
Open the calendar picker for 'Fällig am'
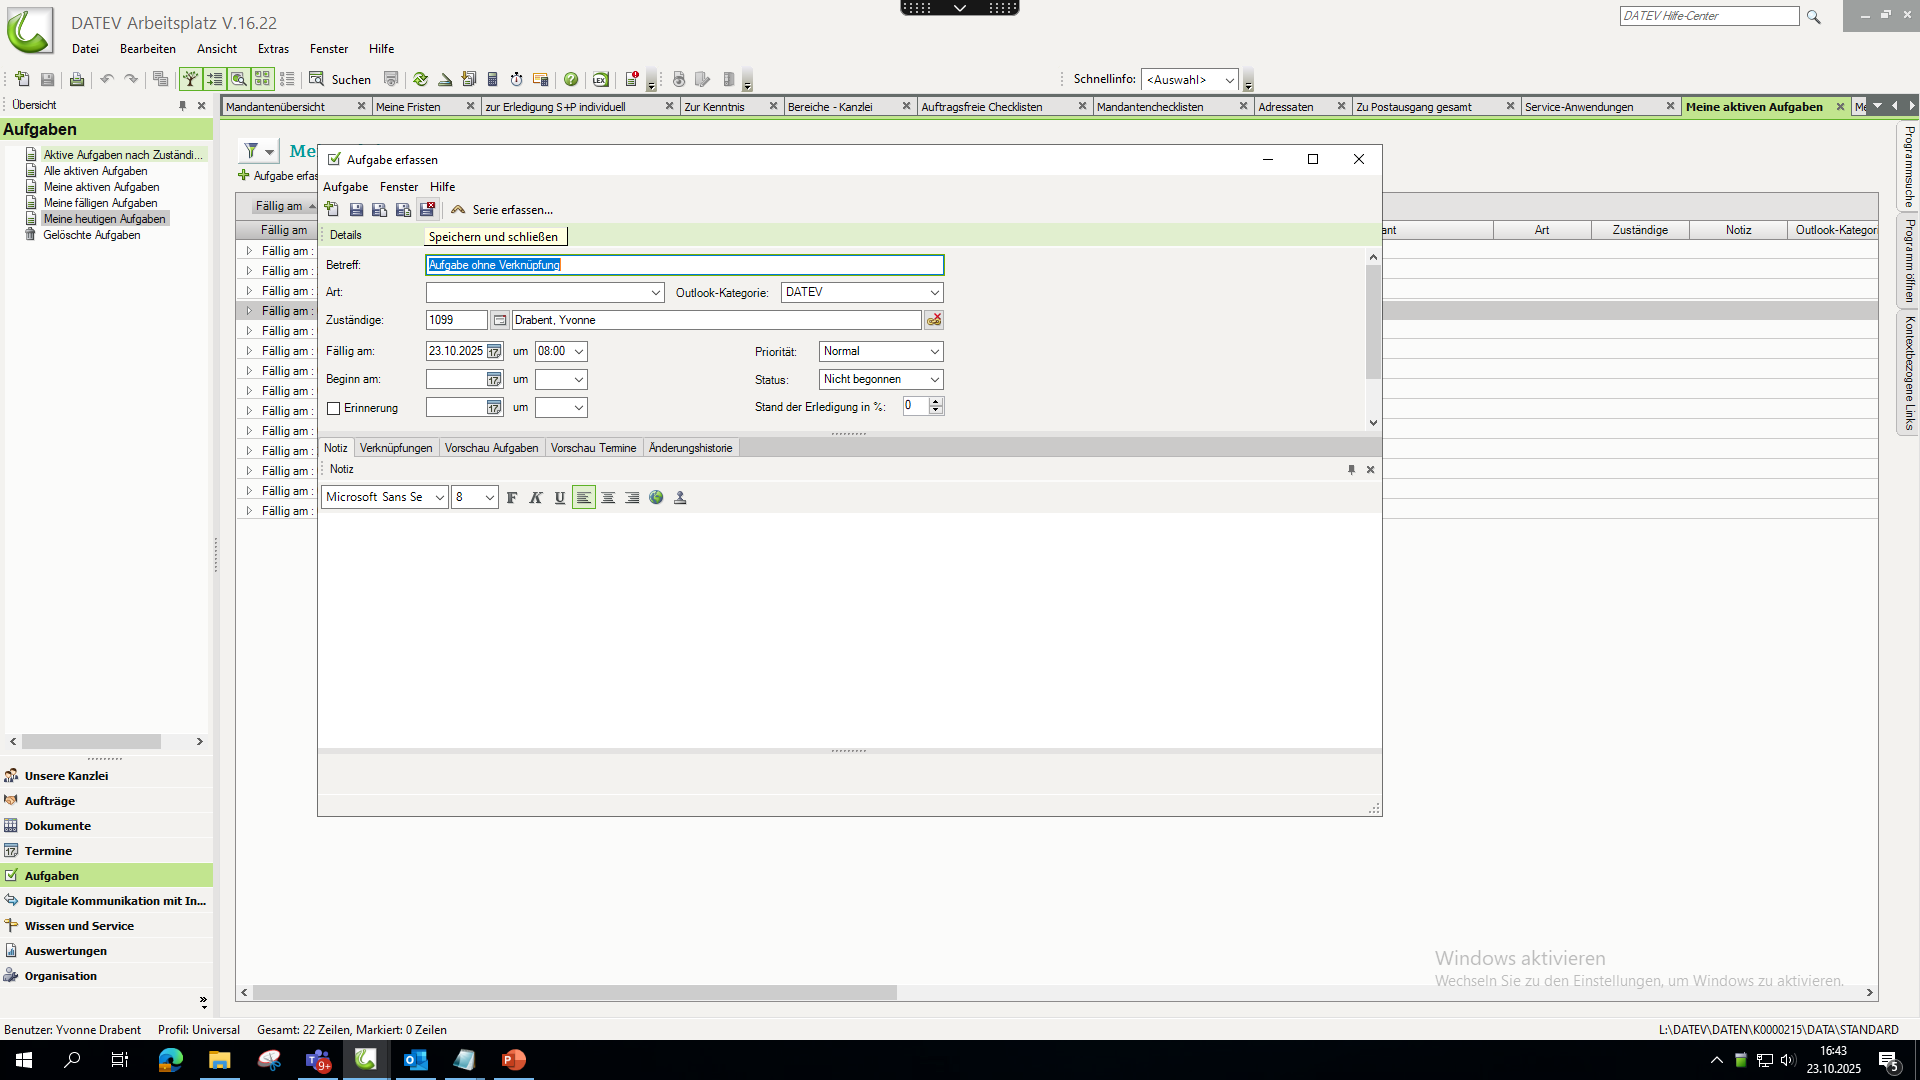click(494, 351)
